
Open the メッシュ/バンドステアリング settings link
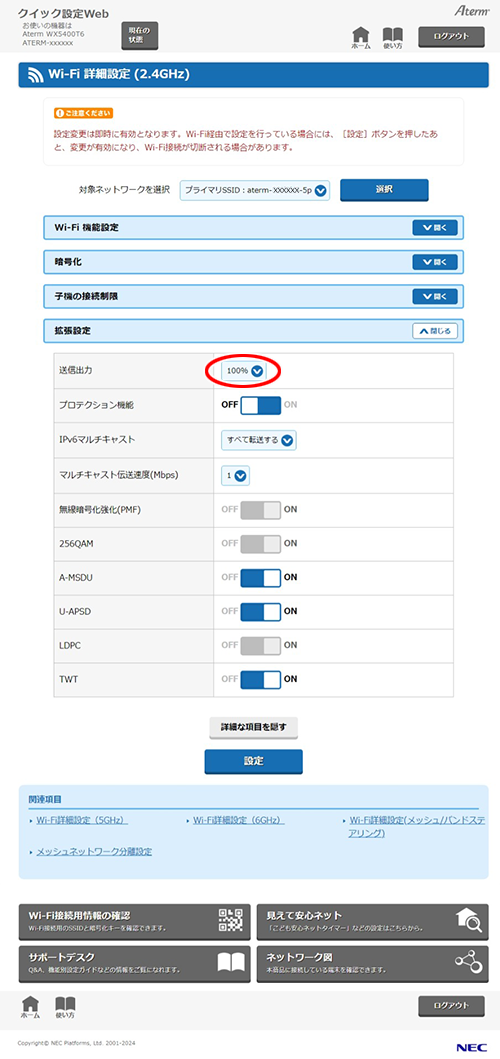pyautogui.click(x=416, y=827)
